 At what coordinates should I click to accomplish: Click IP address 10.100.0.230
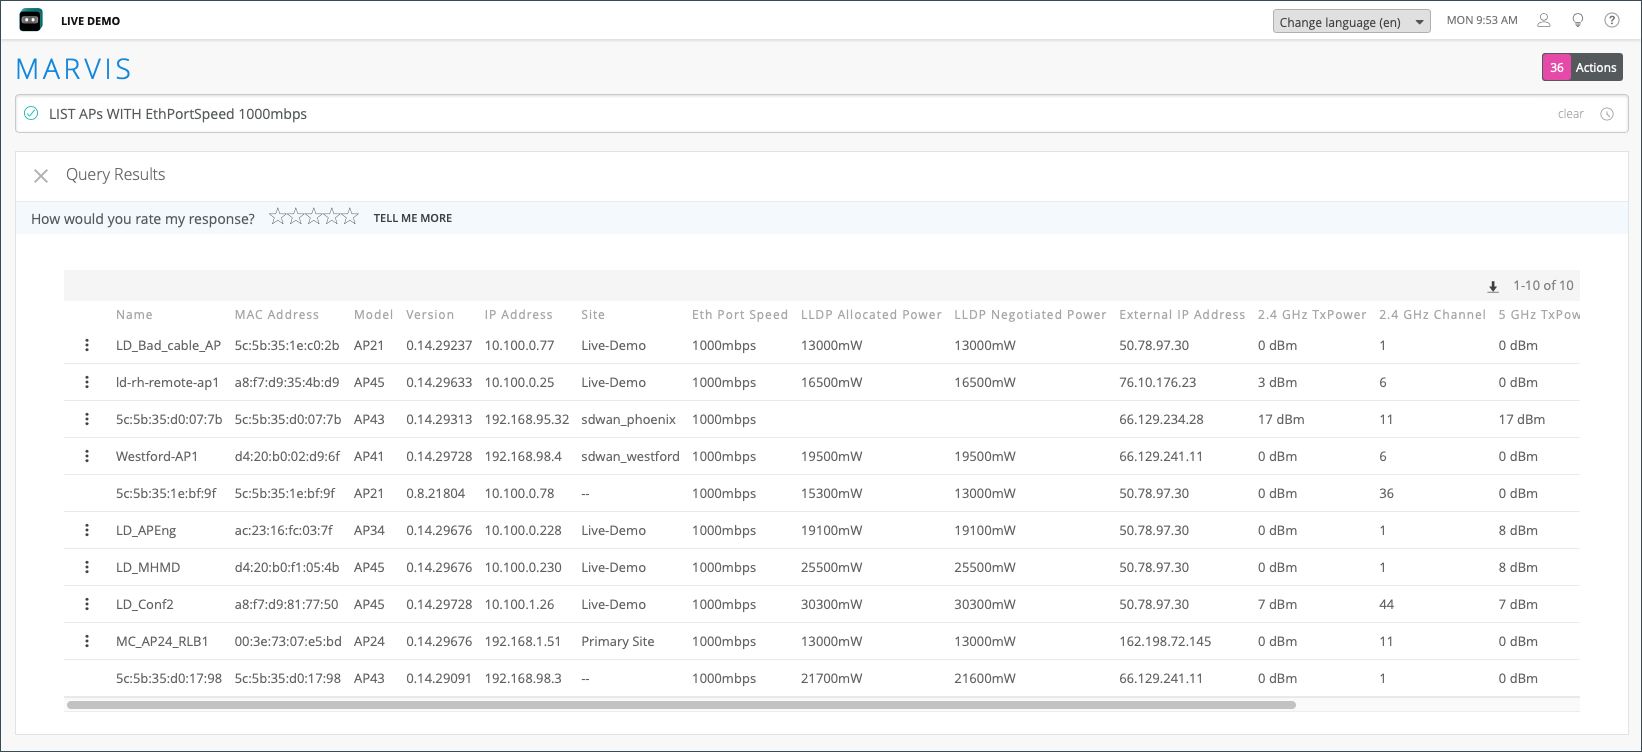(x=523, y=567)
